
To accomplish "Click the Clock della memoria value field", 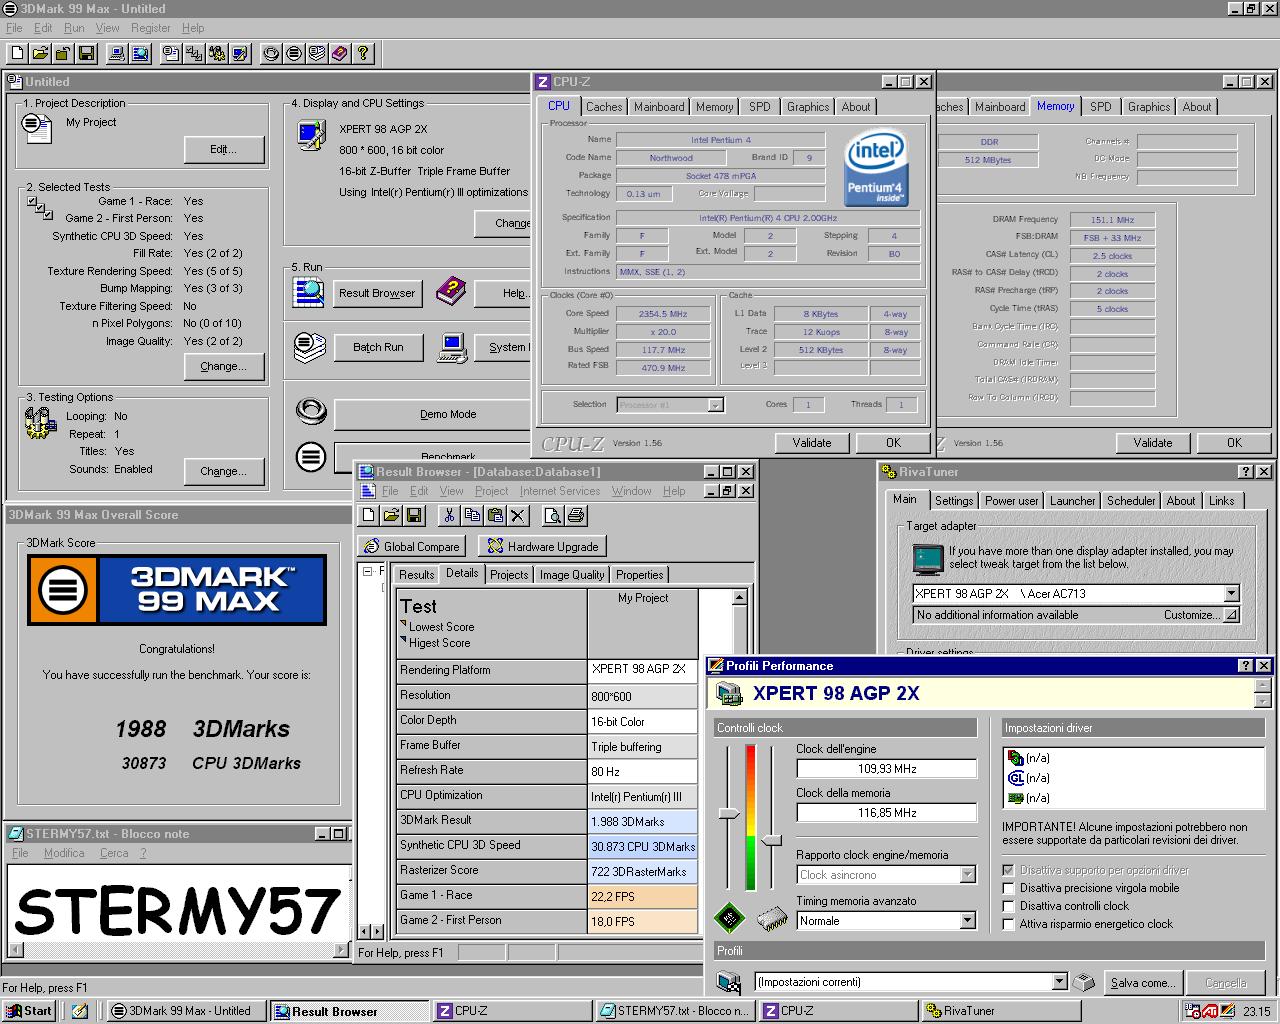I will [886, 813].
